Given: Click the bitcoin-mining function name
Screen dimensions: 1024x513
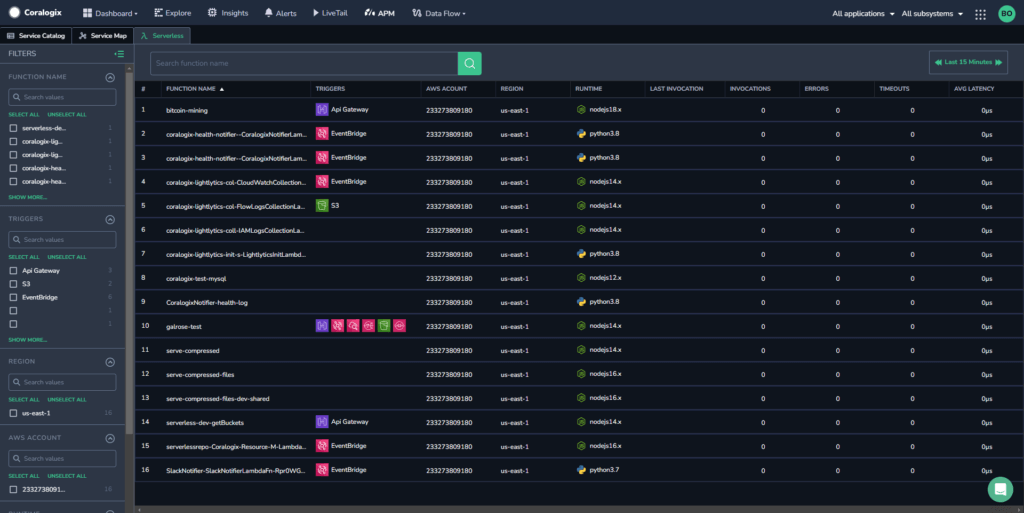Looking at the screenshot, I should pos(187,110).
